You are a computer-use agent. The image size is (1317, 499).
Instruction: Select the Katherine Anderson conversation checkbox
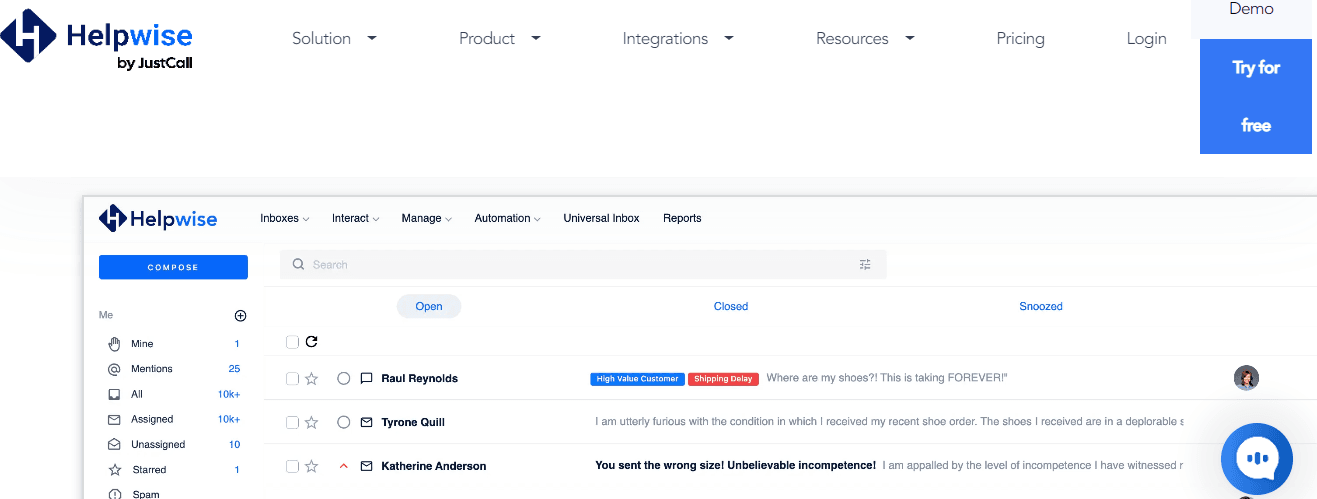point(292,467)
